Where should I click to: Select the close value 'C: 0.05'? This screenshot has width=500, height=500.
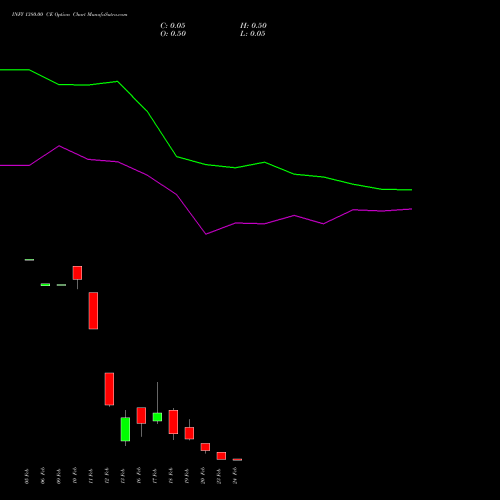tap(173, 26)
